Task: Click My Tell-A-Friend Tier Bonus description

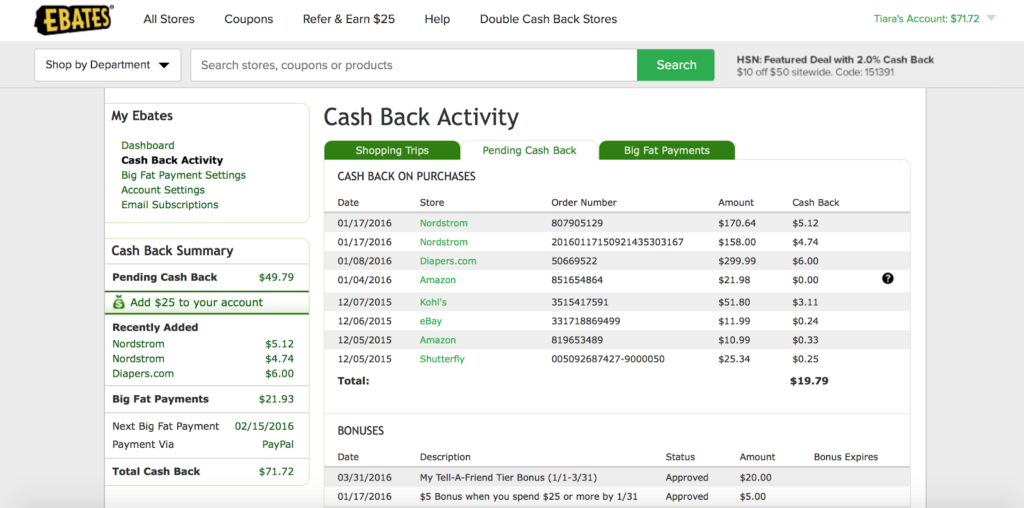Action: 508,477
